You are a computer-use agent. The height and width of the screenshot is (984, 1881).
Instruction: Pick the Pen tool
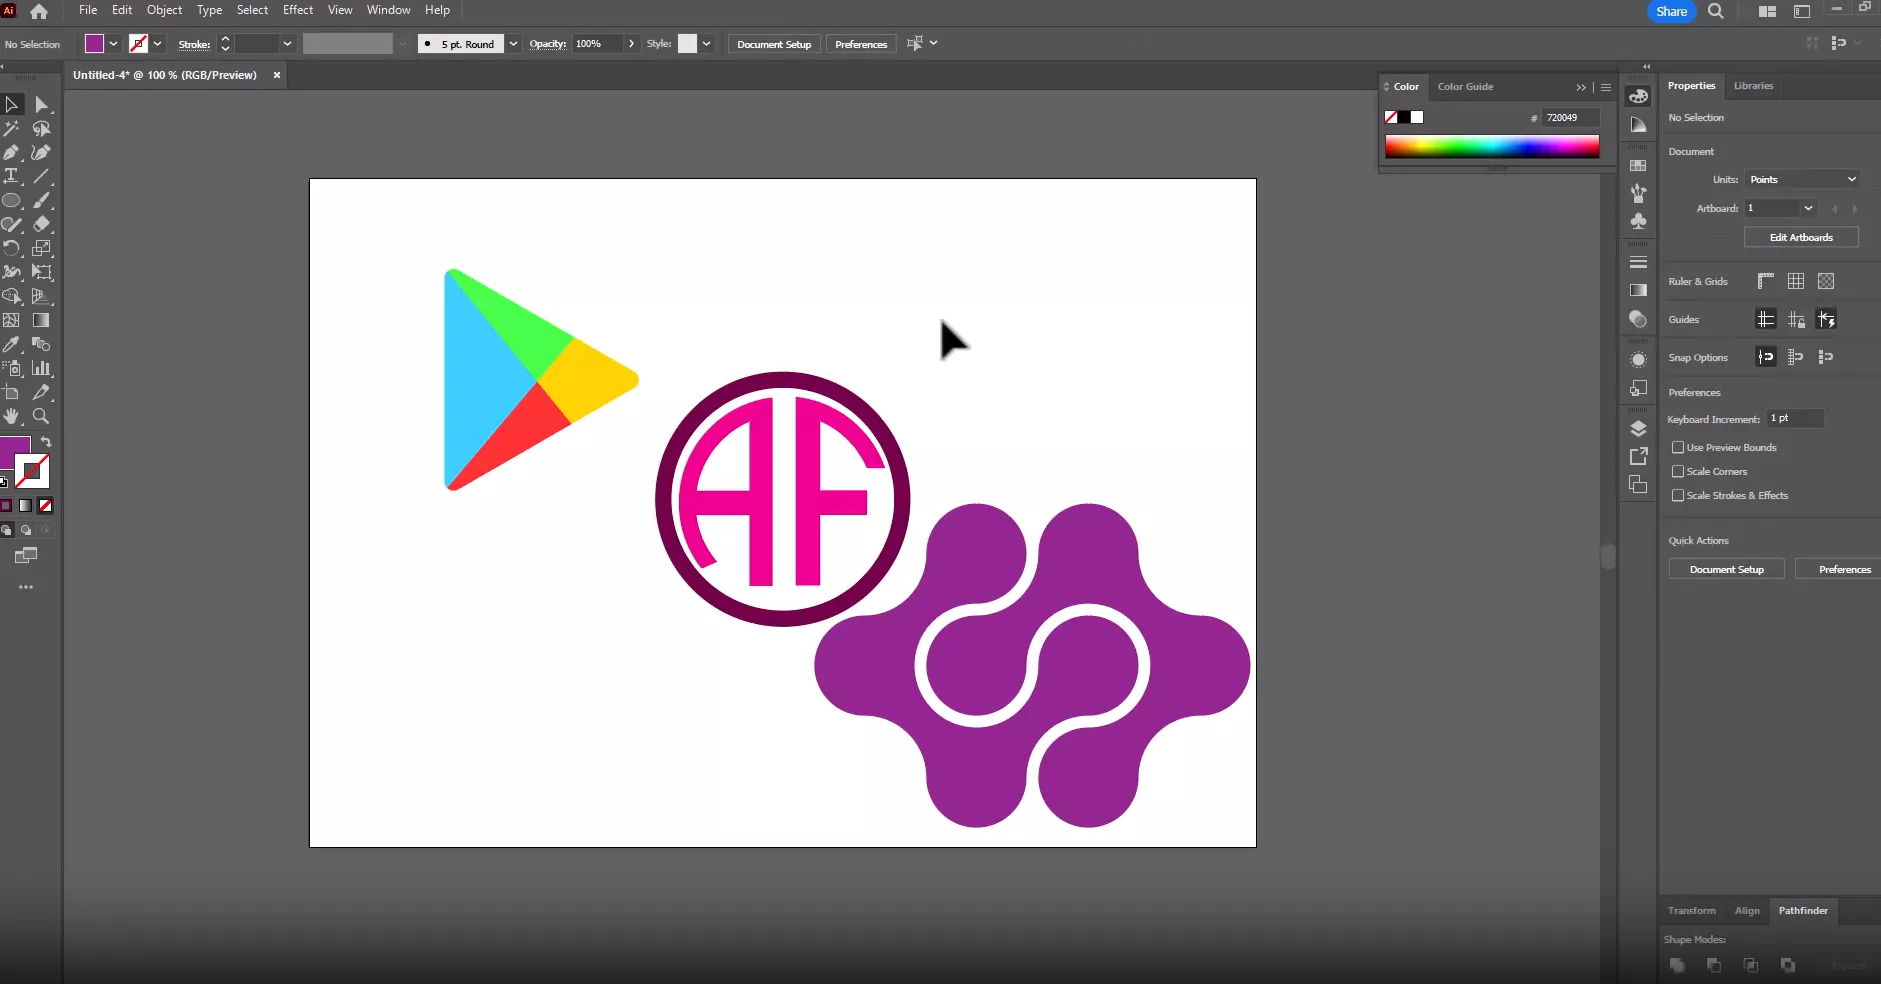point(12,152)
